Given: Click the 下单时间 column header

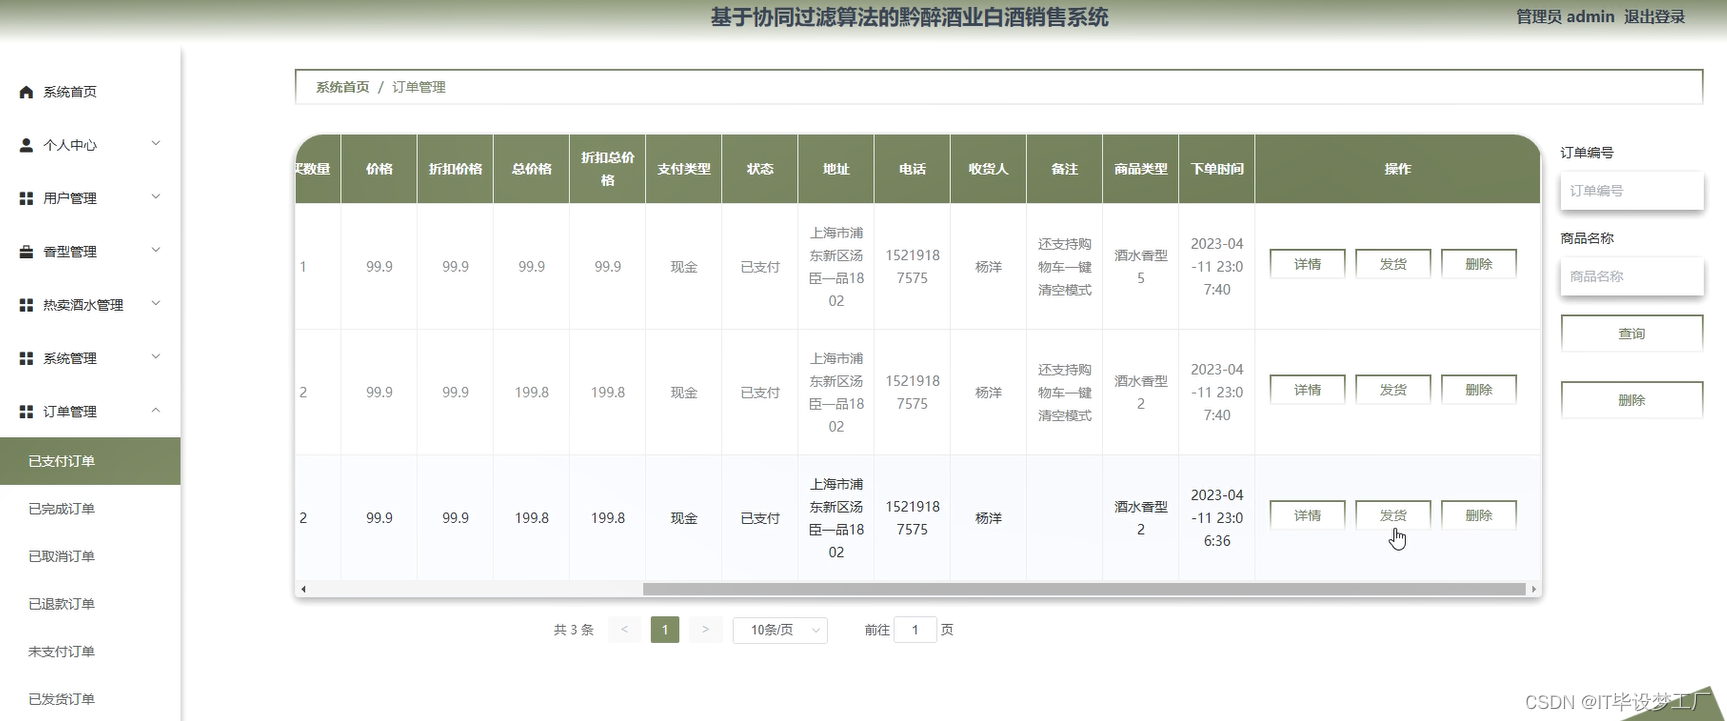Looking at the screenshot, I should 1217,169.
